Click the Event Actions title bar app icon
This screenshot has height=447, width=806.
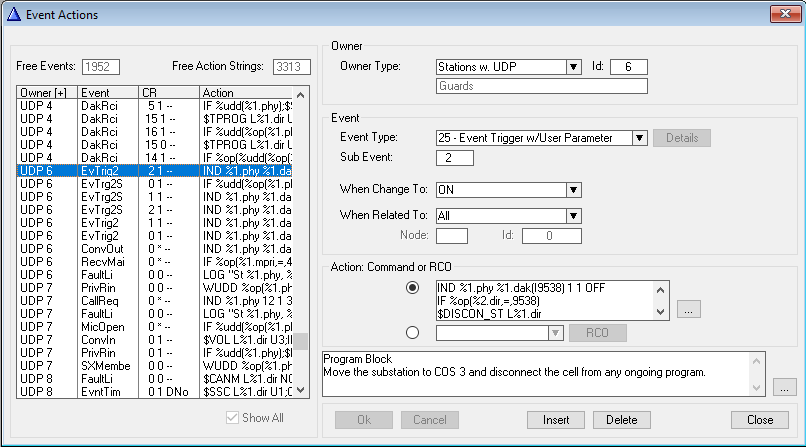(x=14, y=13)
